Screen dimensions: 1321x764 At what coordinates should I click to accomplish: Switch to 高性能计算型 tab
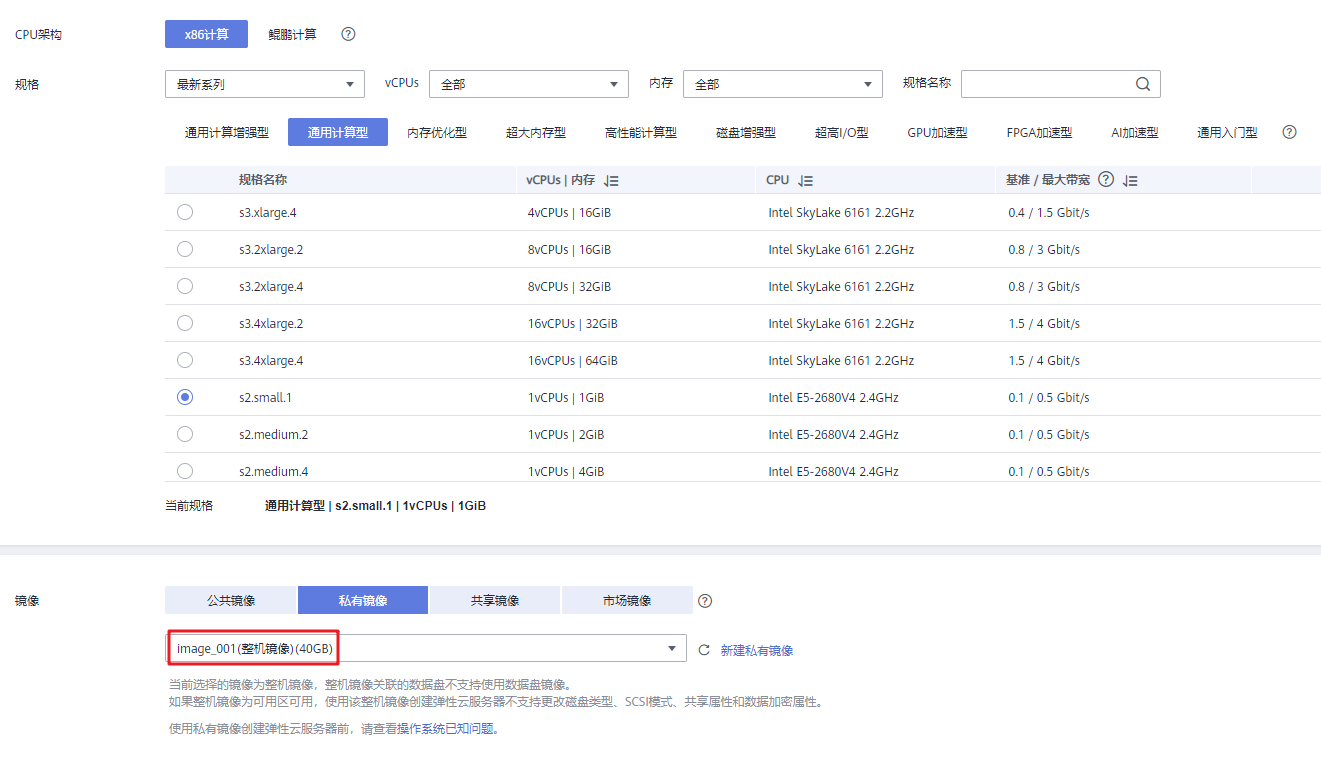pyautogui.click(x=641, y=132)
